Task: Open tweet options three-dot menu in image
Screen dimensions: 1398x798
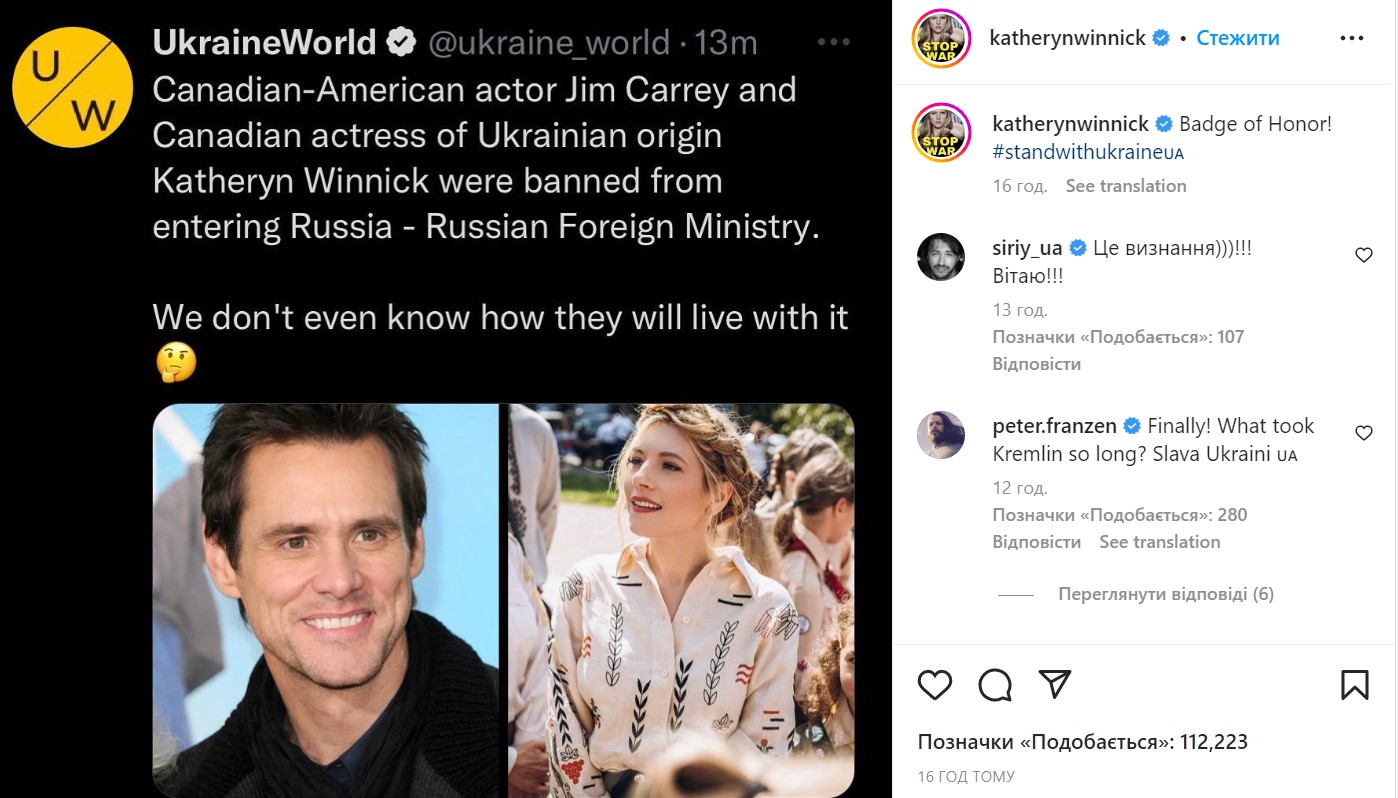Action: click(x=833, y=43)
